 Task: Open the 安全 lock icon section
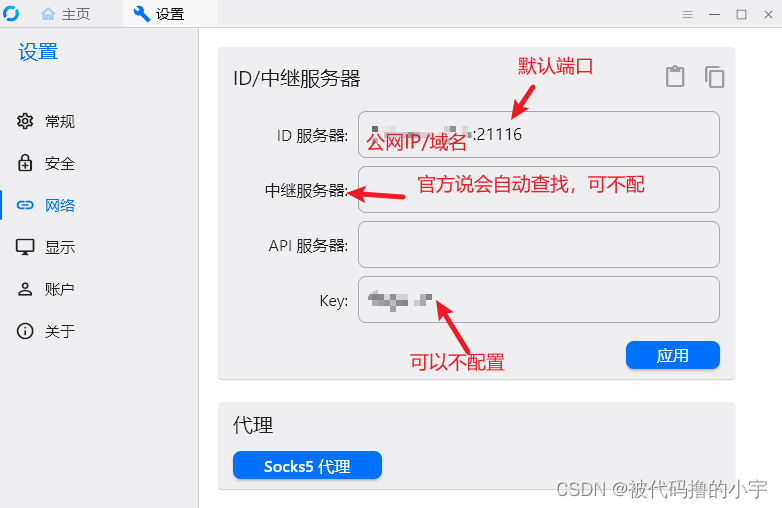[25, 163]
